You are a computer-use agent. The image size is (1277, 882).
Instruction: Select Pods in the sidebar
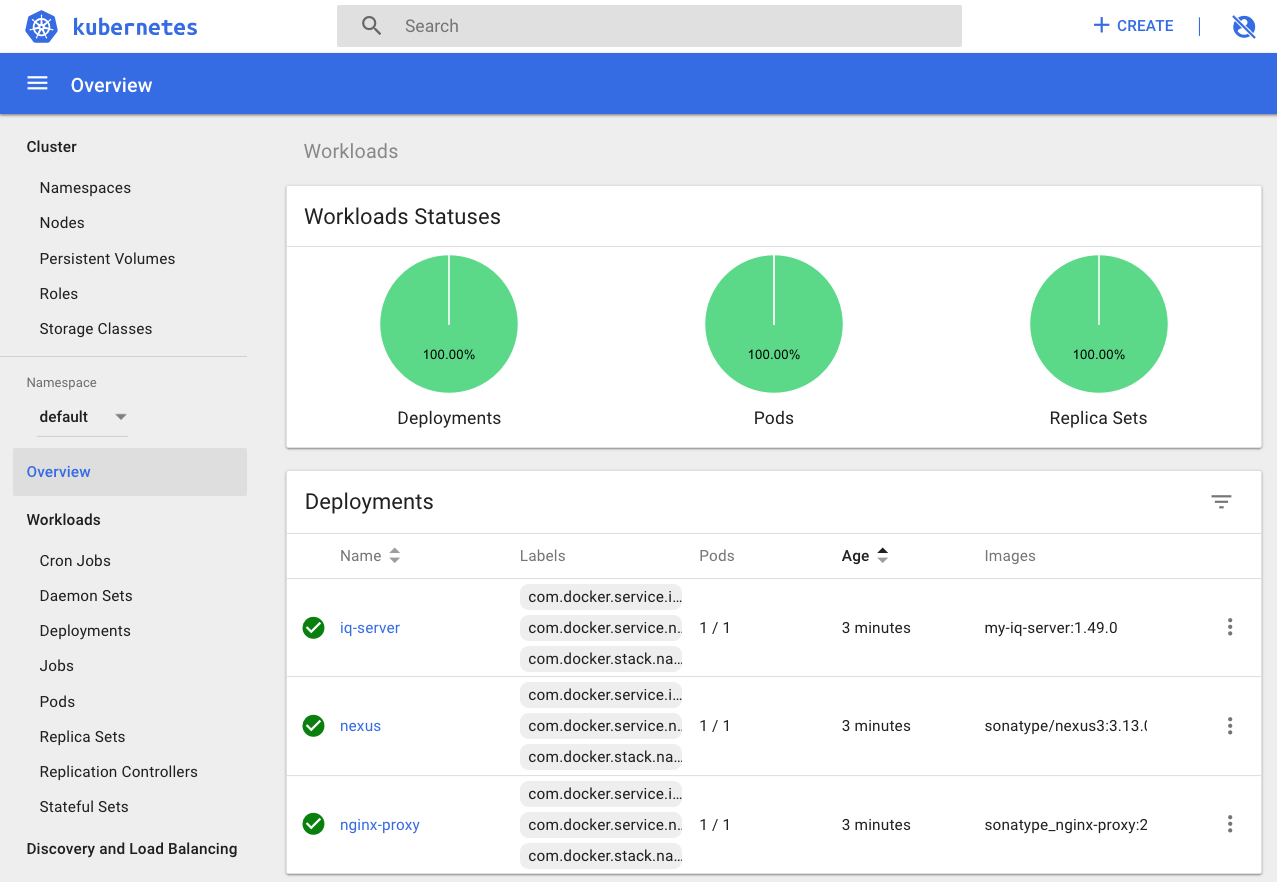tap(57, 702)
